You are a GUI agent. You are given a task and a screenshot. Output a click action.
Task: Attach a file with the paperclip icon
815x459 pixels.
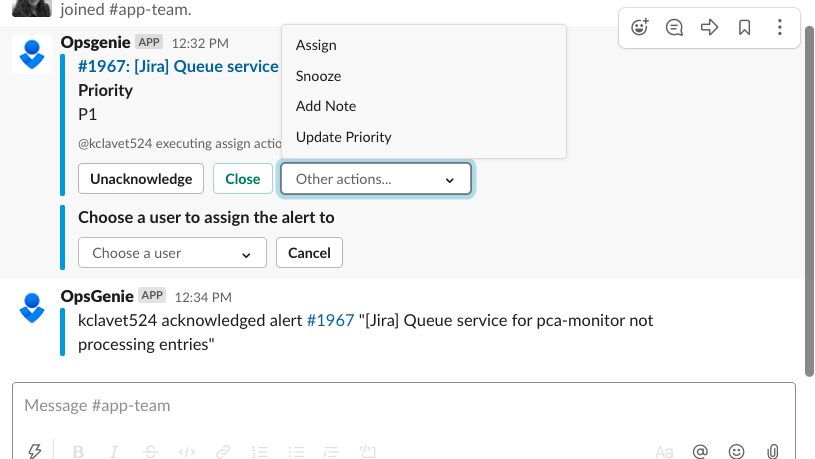[x=773, y=451]
